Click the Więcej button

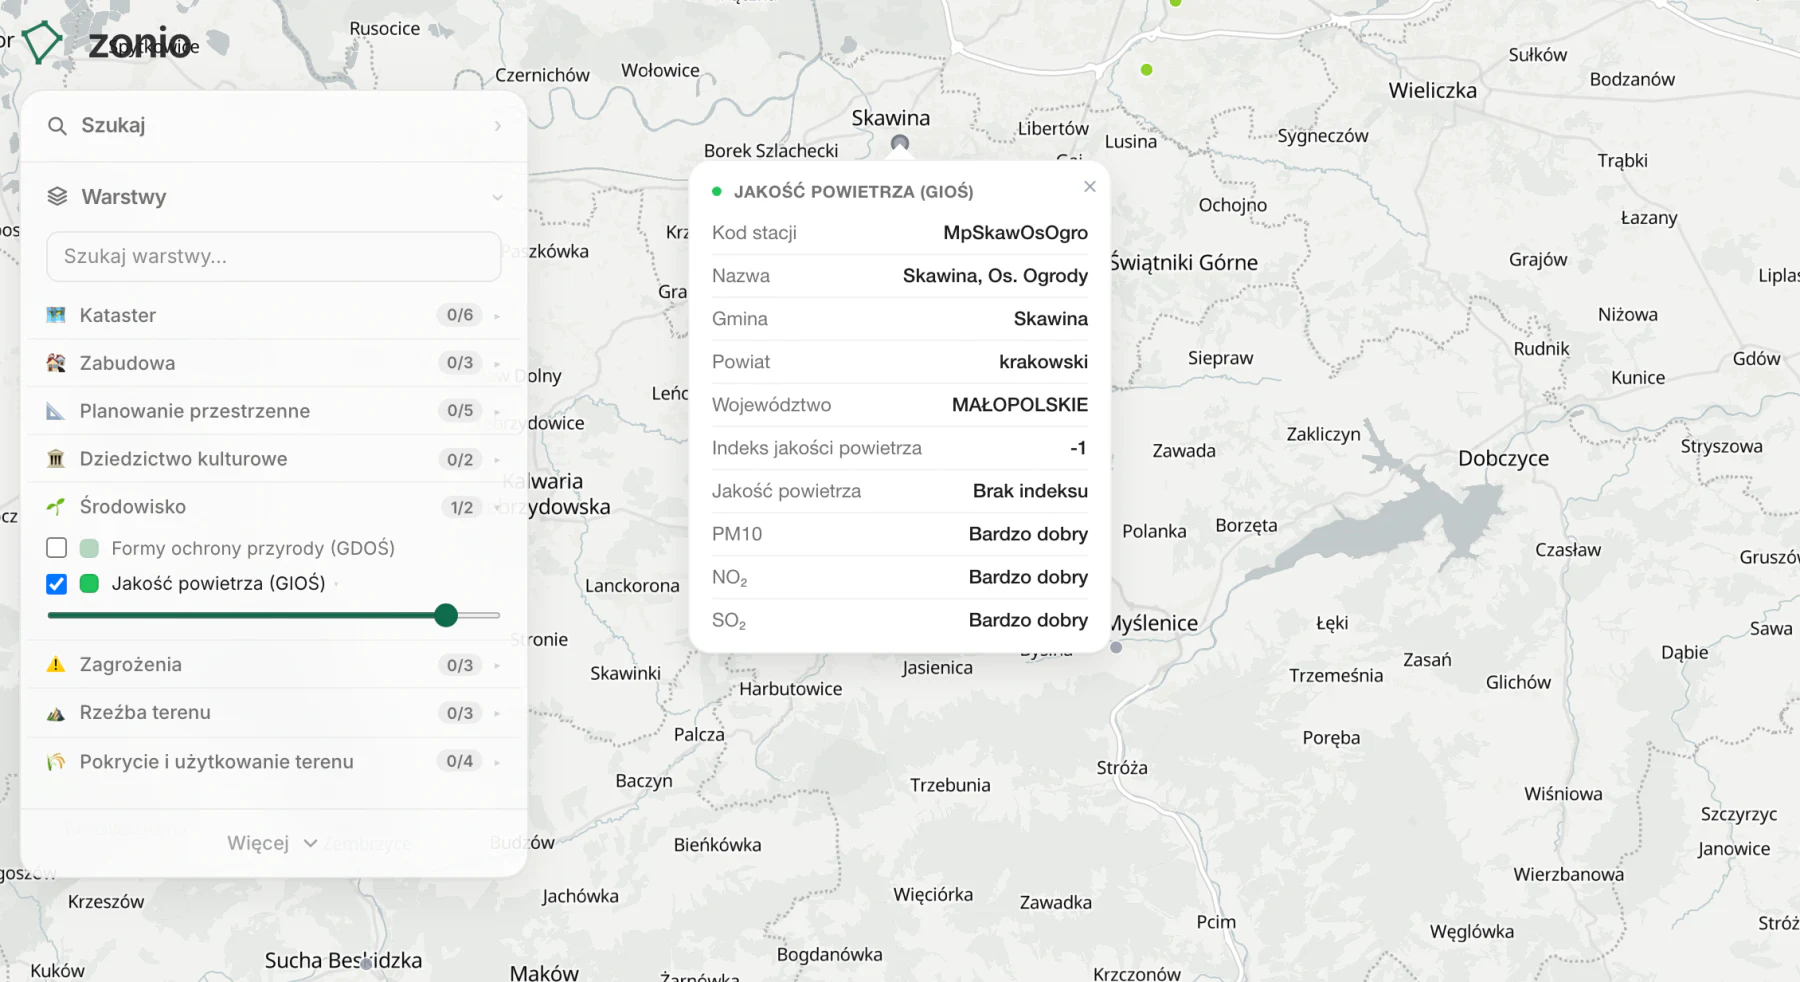(x=272, y=843)
